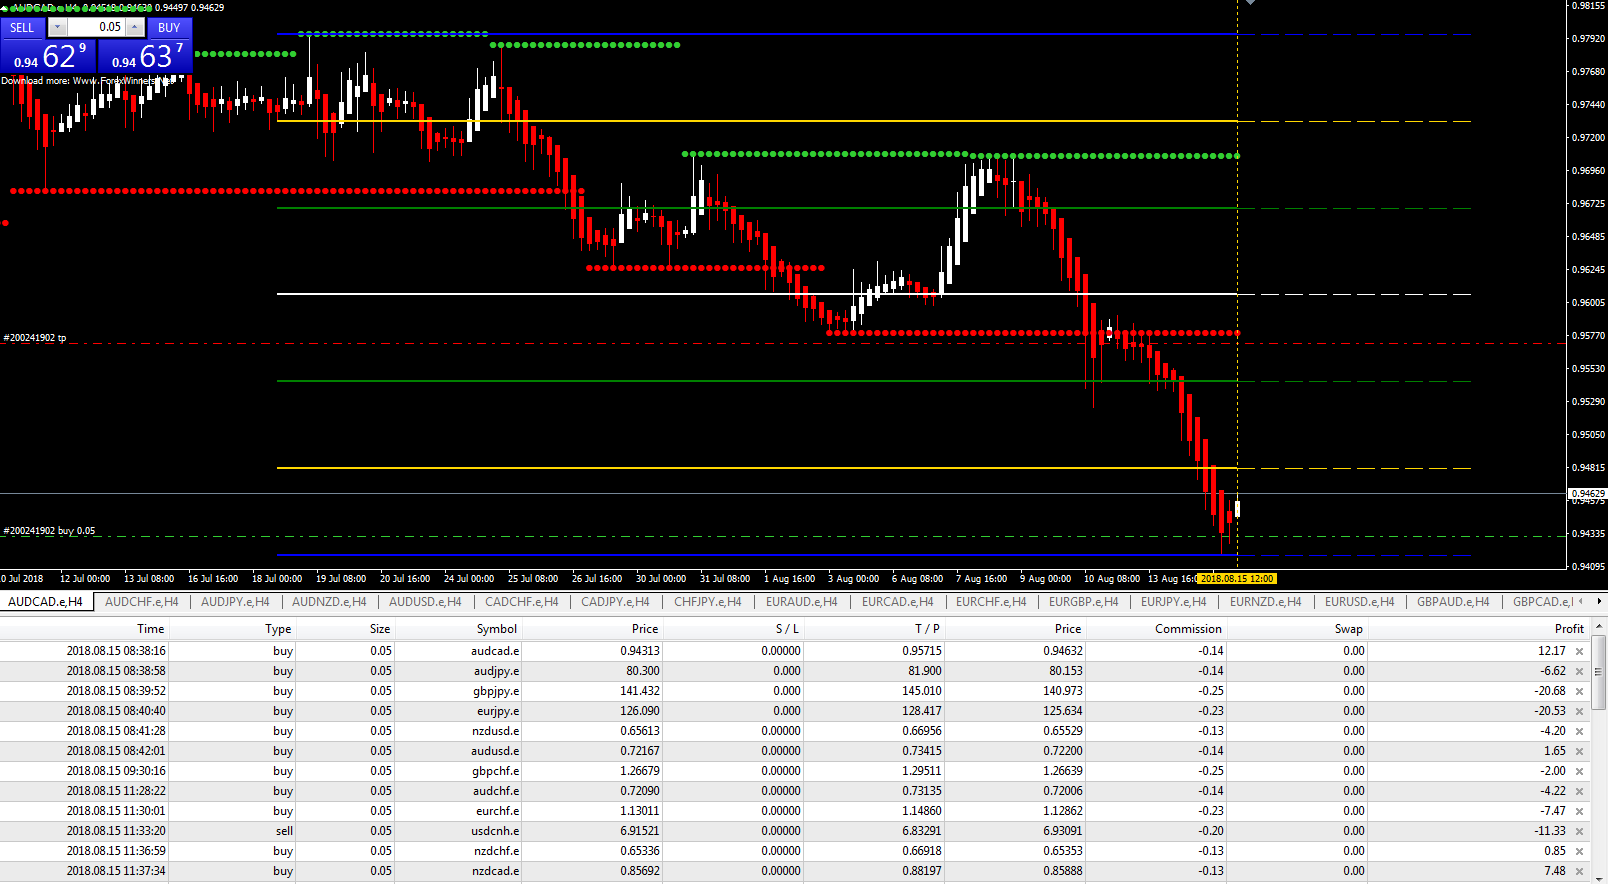The width and height of the screenshot is (1608, 884).
Task: Select the 'sell' type cell in orders list
Action: [285, 831]
